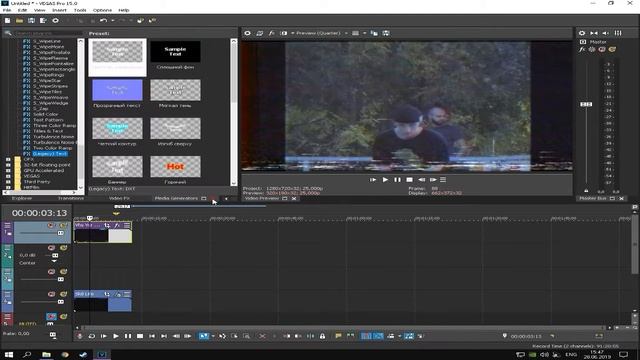Click the Event Pan/Crop icon on track 4 clip

(107, 294)
